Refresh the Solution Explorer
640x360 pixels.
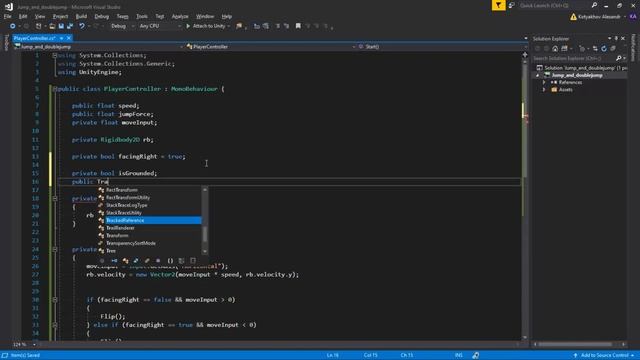tap(604, 49)
